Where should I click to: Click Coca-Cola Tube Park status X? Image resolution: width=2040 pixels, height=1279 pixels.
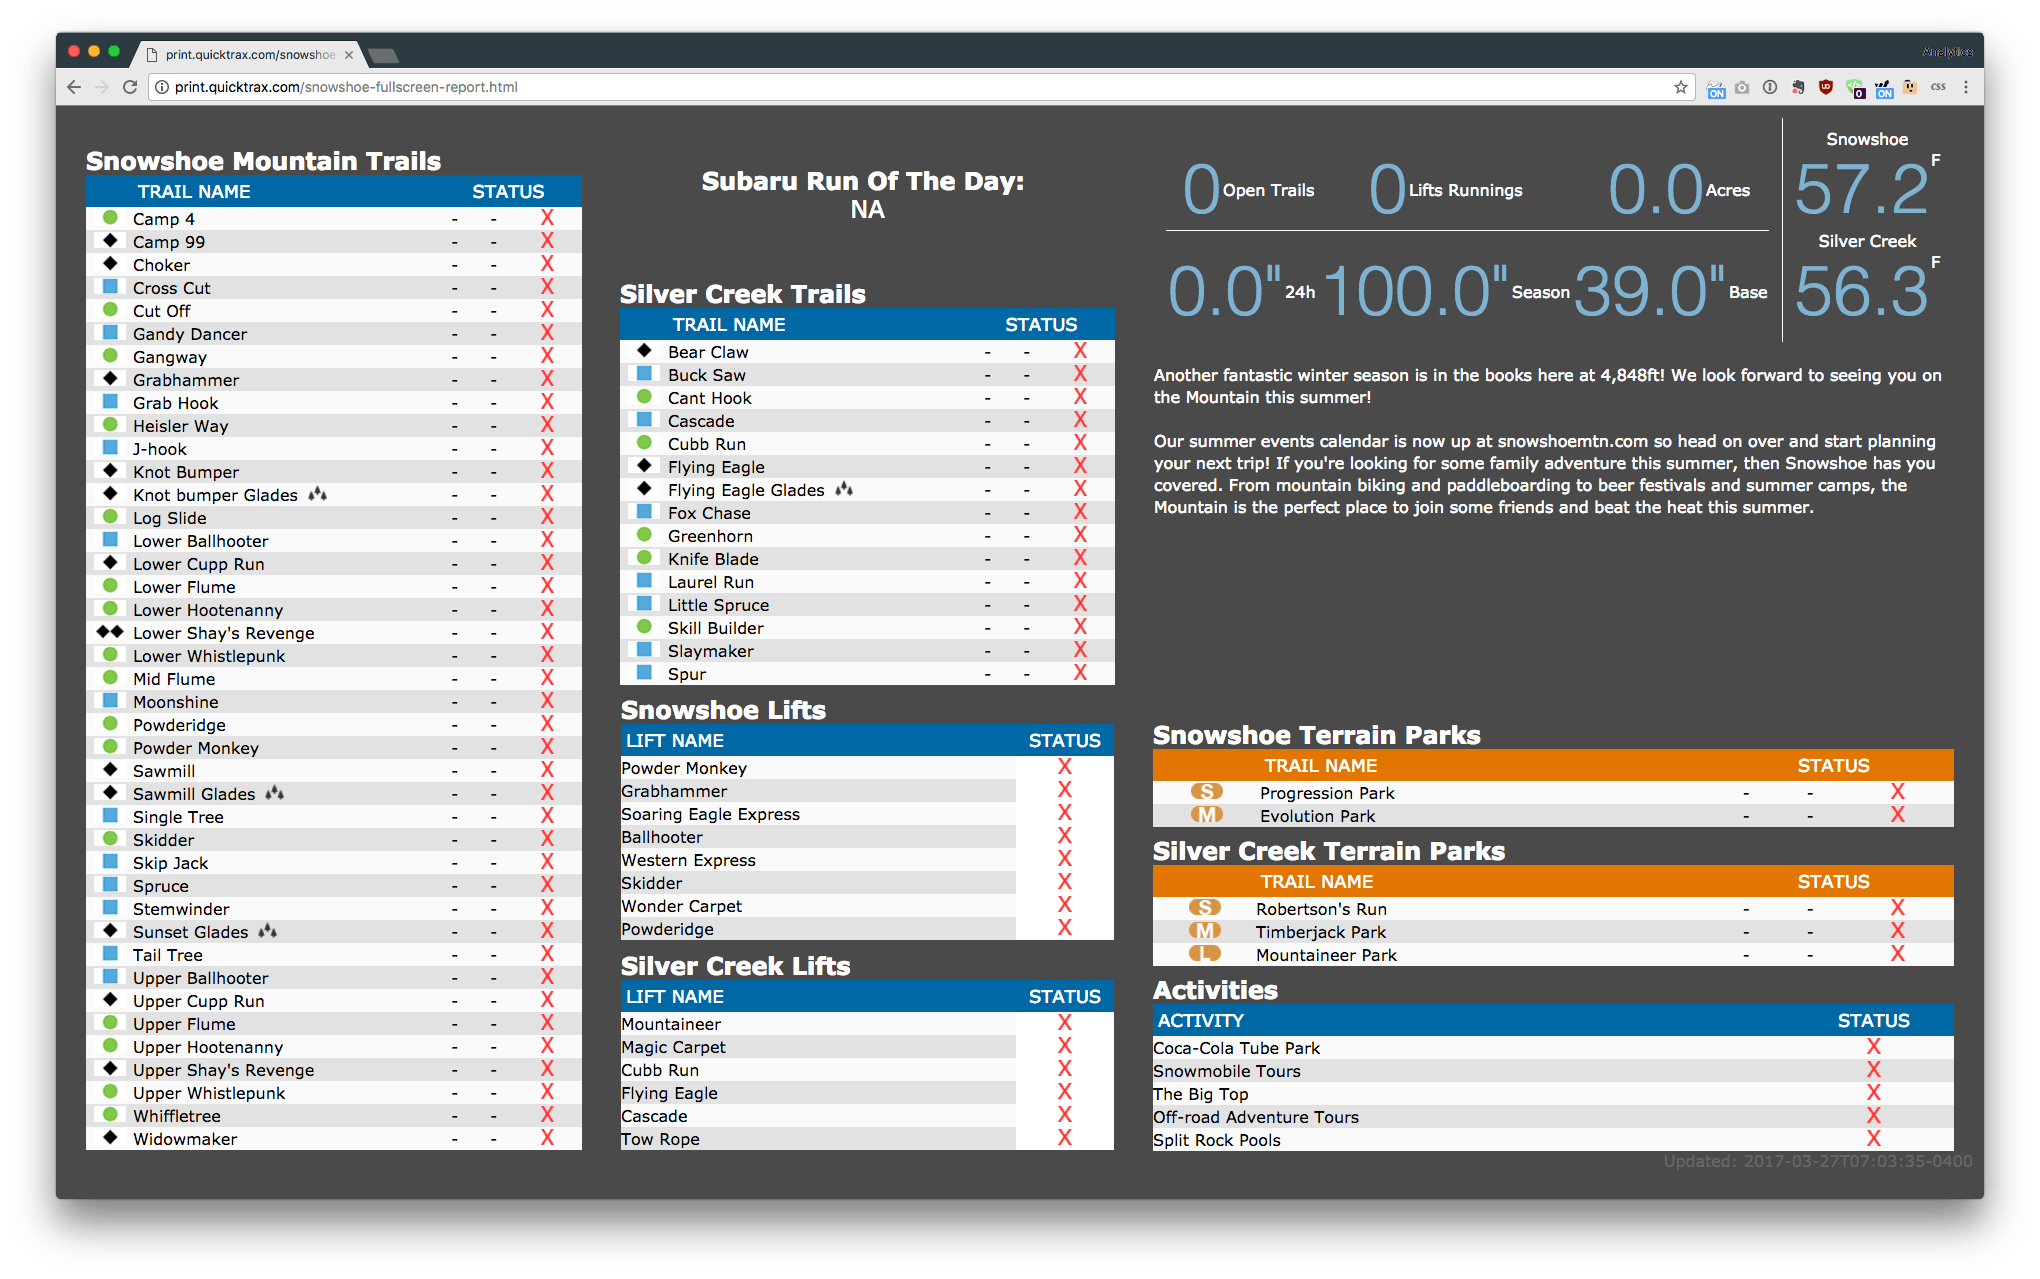click(x=1873, y=1047)
